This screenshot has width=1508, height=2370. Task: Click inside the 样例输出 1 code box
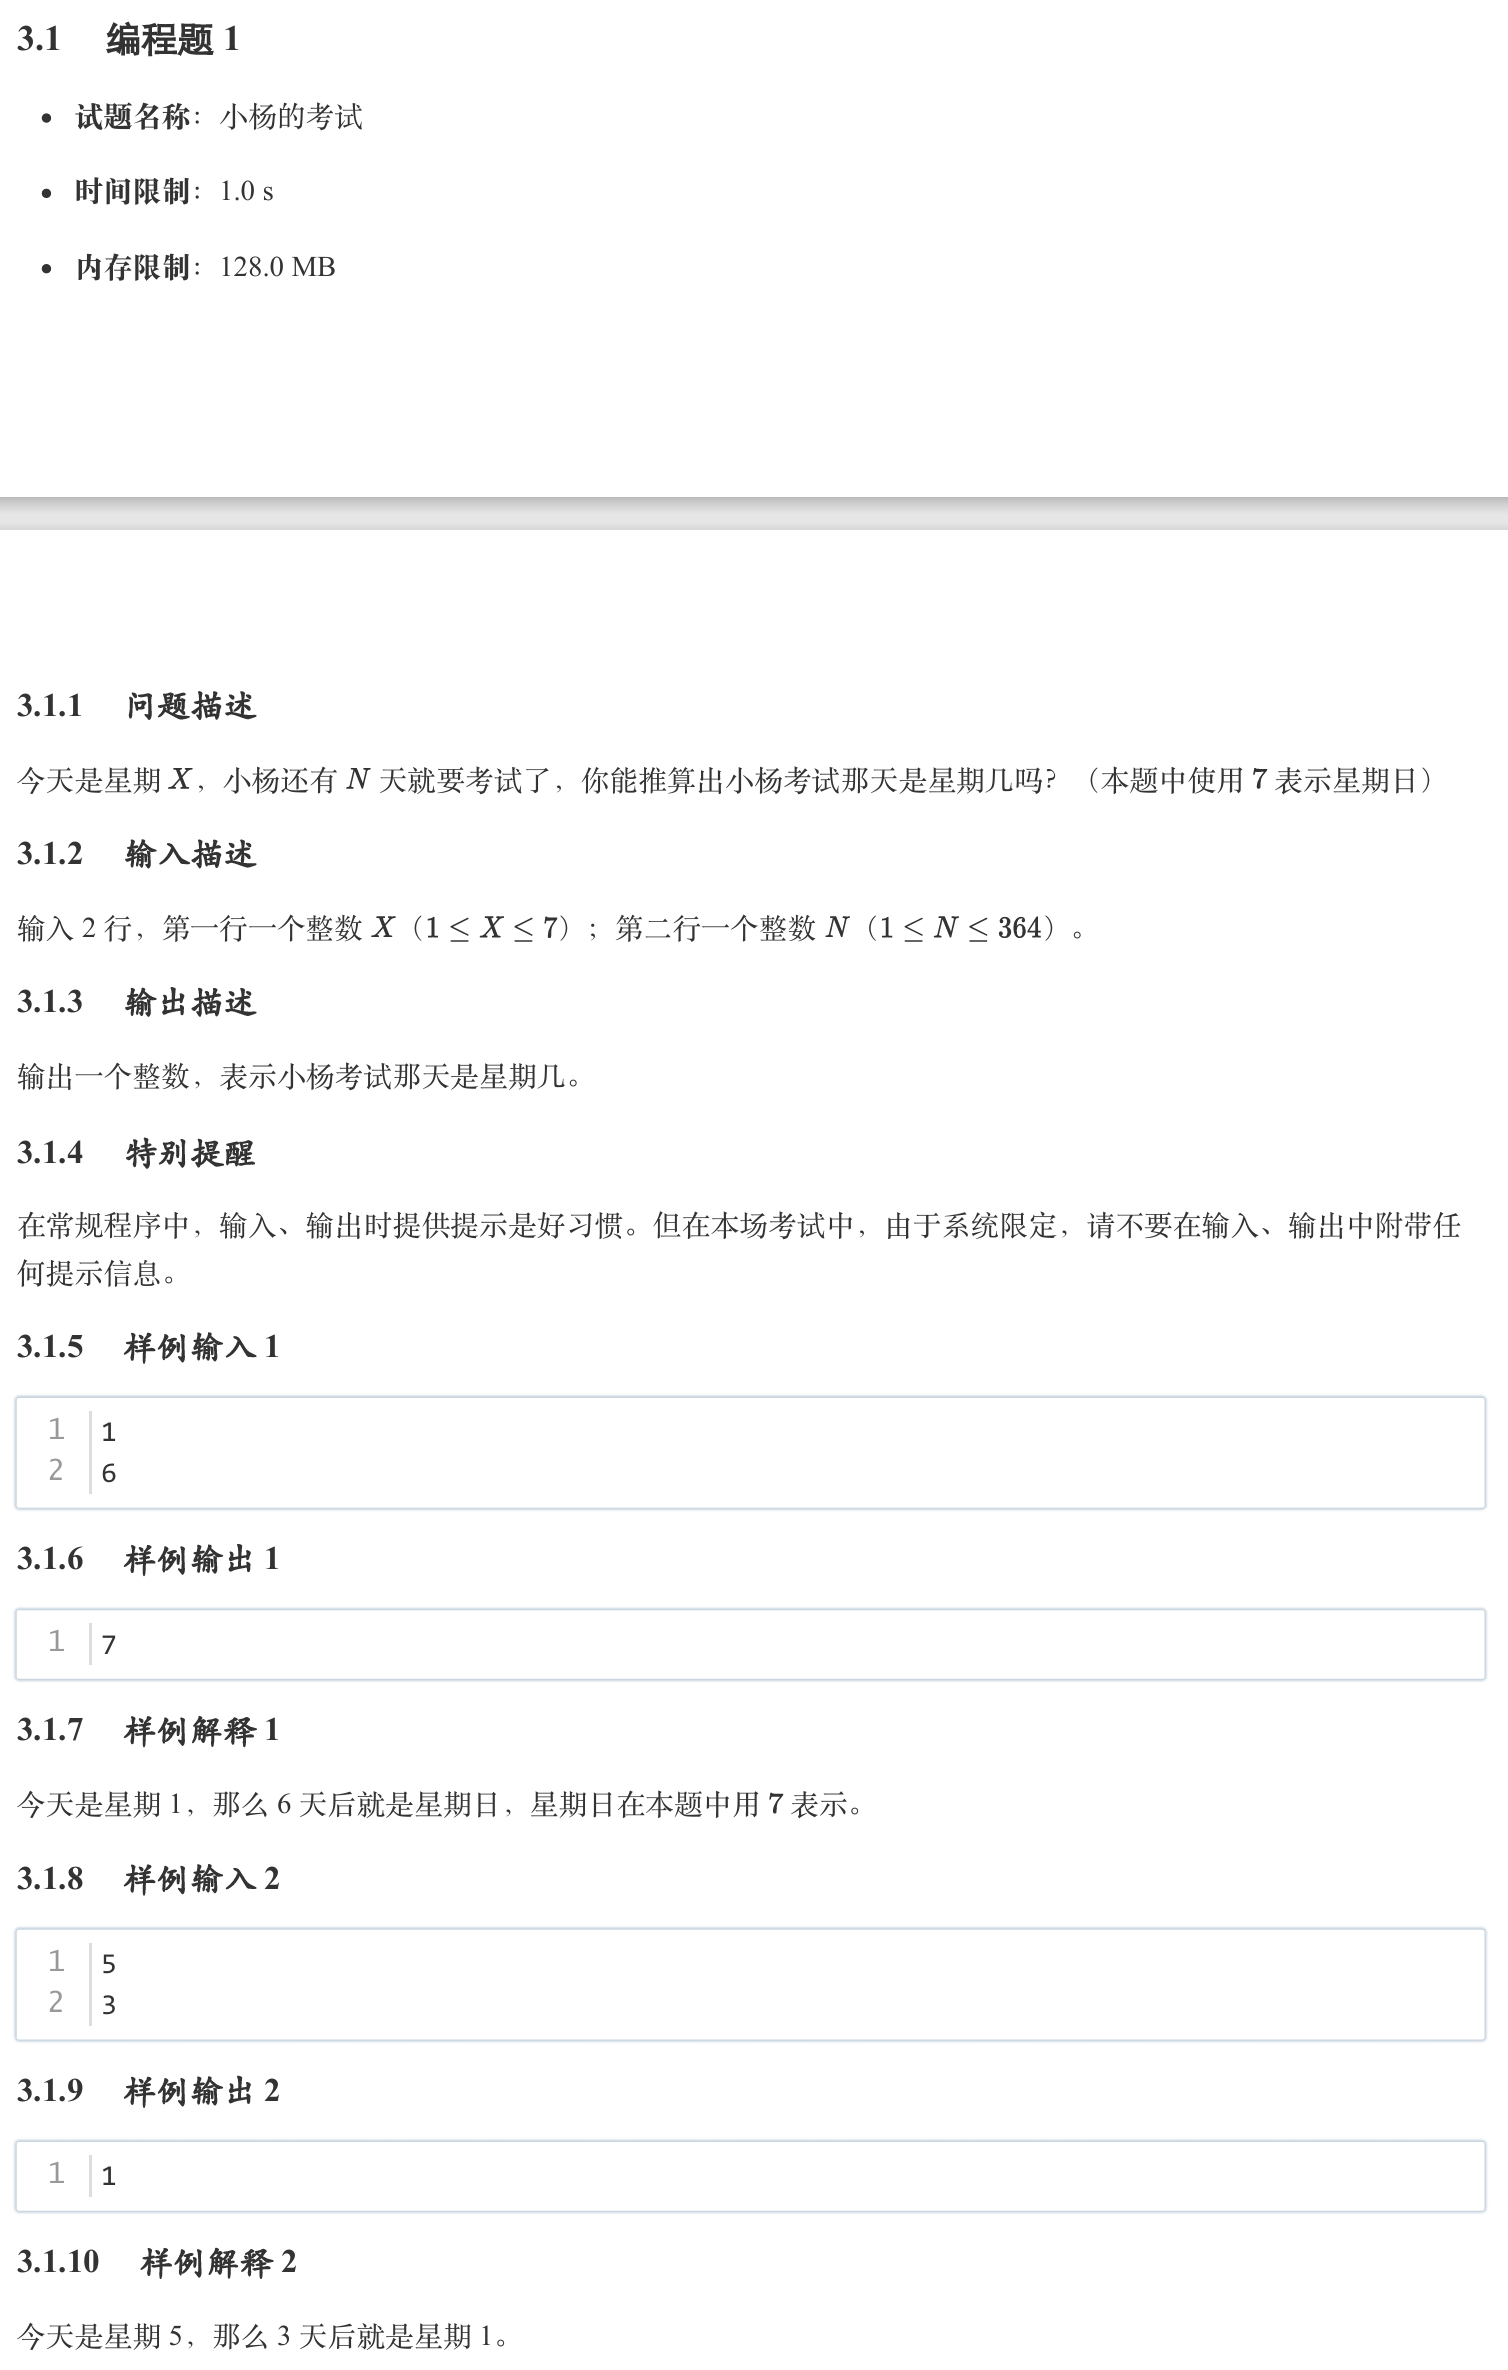[750, 1644]
